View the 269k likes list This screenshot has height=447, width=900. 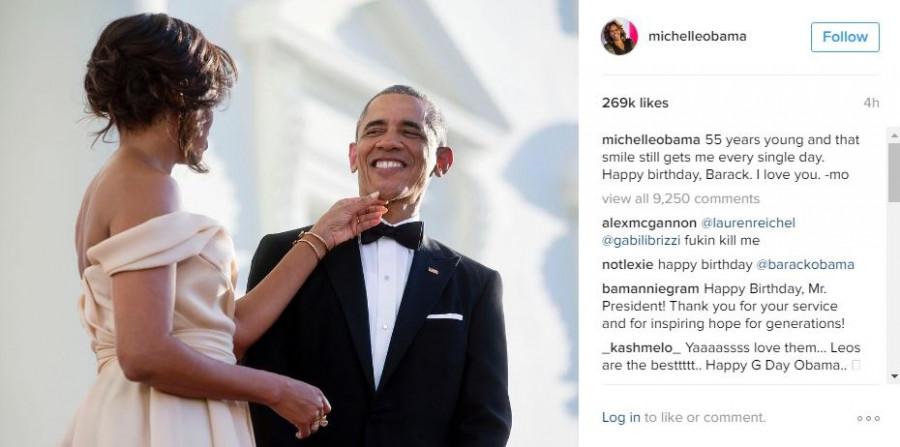635,103
